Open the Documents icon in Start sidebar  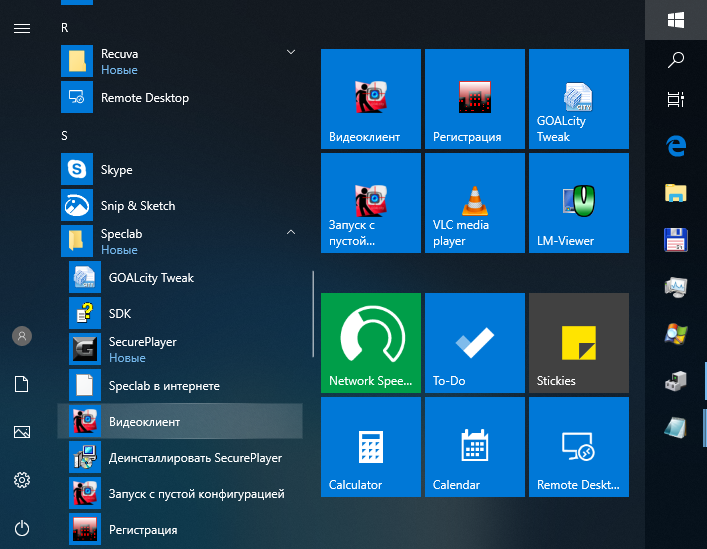tap(22, 384)
